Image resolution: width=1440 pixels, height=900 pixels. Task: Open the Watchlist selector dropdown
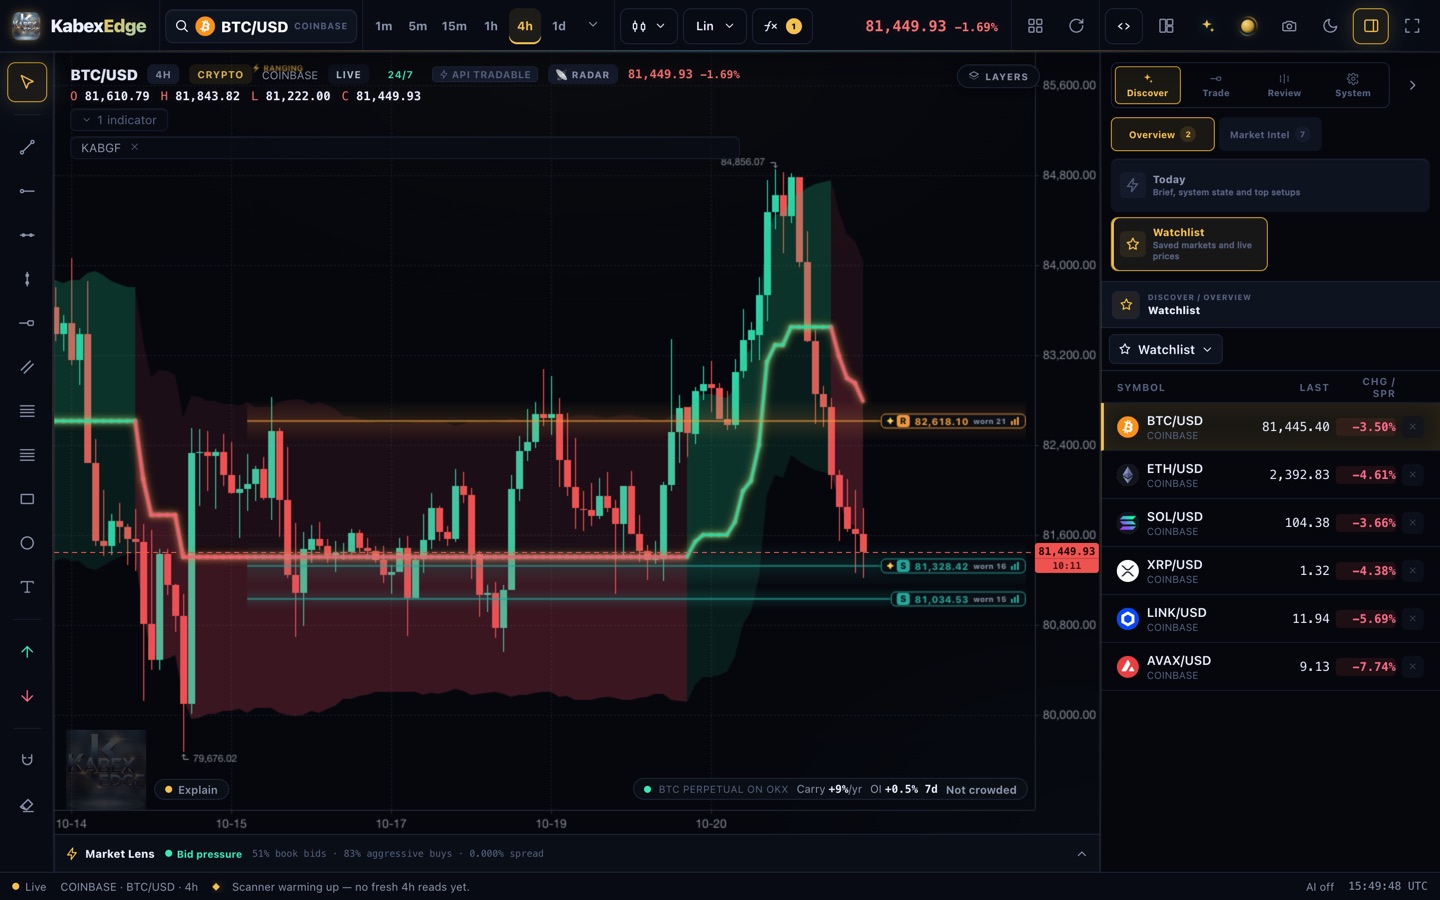coord(1166,349)
